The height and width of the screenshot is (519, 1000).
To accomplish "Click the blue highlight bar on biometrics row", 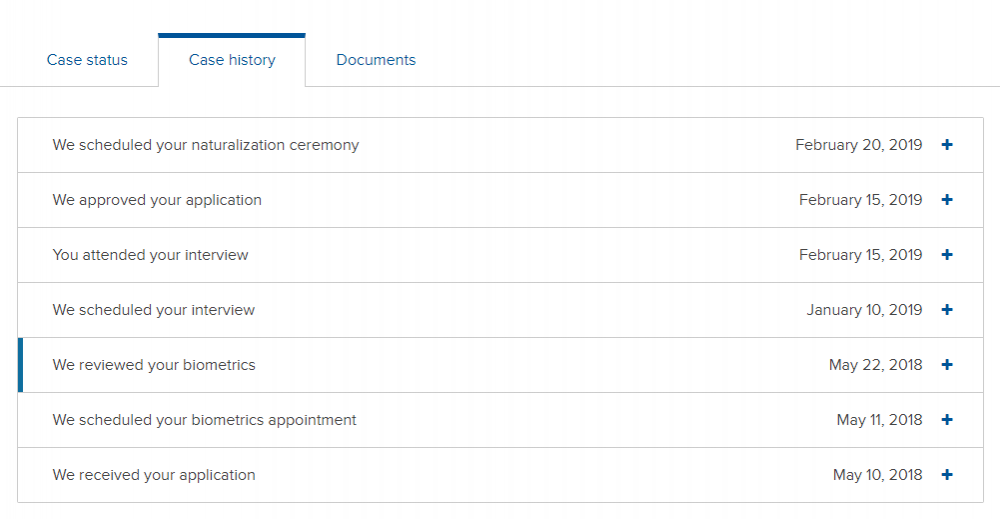I will [20, 365].
